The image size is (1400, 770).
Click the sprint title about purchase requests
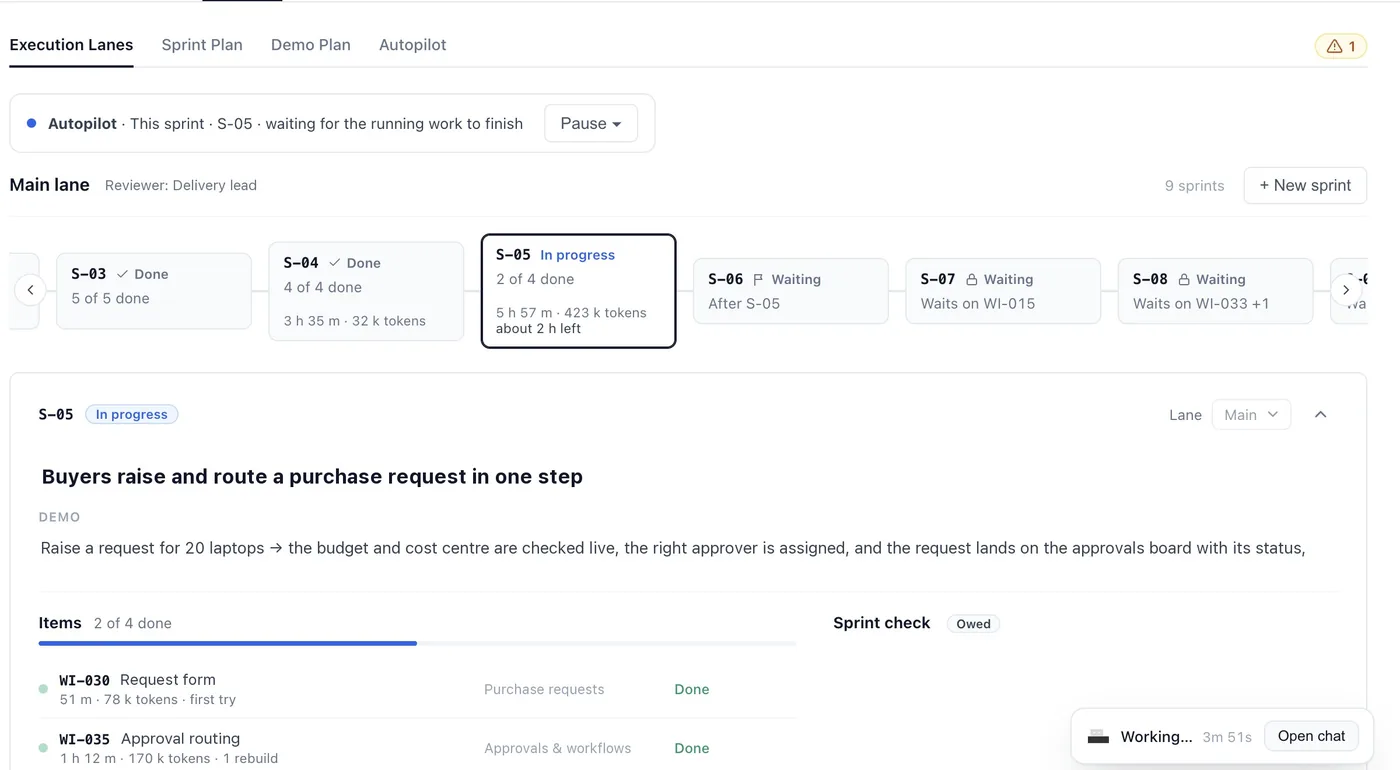[x=312, y=477]
